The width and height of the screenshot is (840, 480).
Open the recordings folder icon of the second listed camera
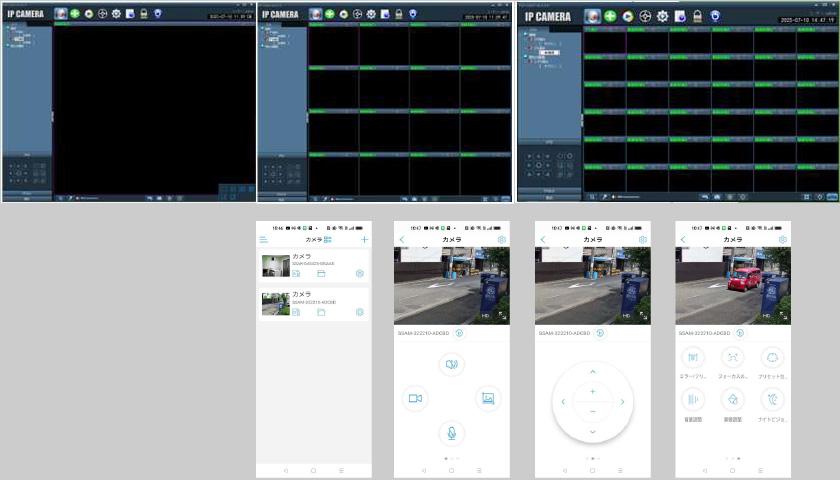point(321,312)
